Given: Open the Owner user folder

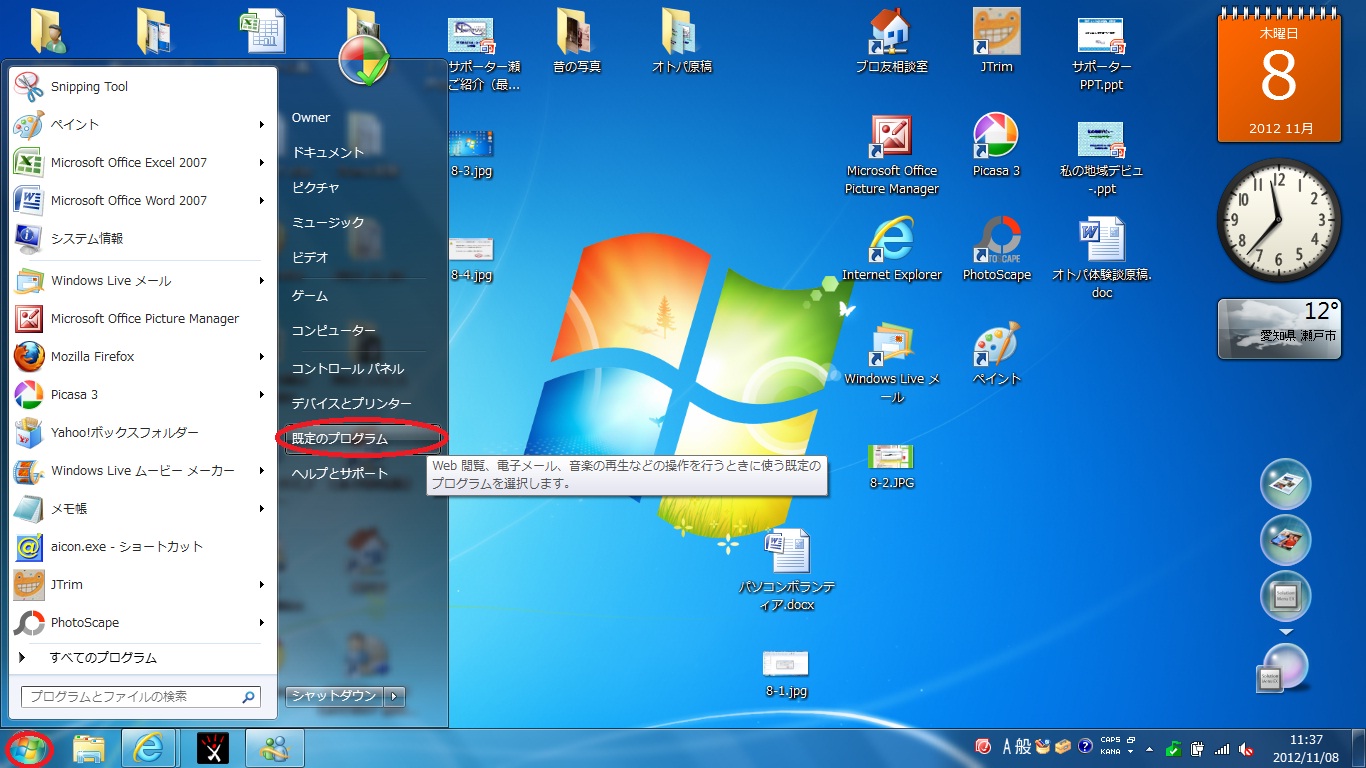Looking at the screenshot, I should point(360,118).
